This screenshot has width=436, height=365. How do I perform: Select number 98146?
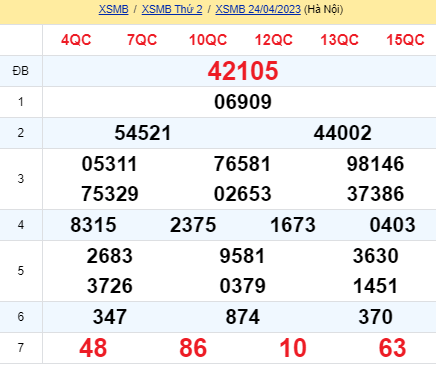[x=375, y=164]
